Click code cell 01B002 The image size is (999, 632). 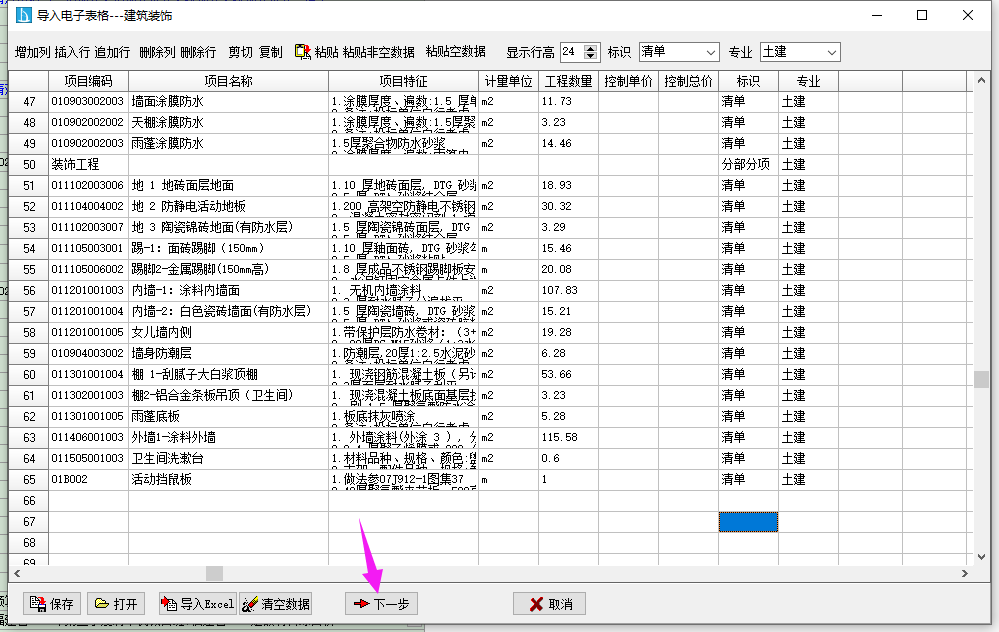coord(89,480)
